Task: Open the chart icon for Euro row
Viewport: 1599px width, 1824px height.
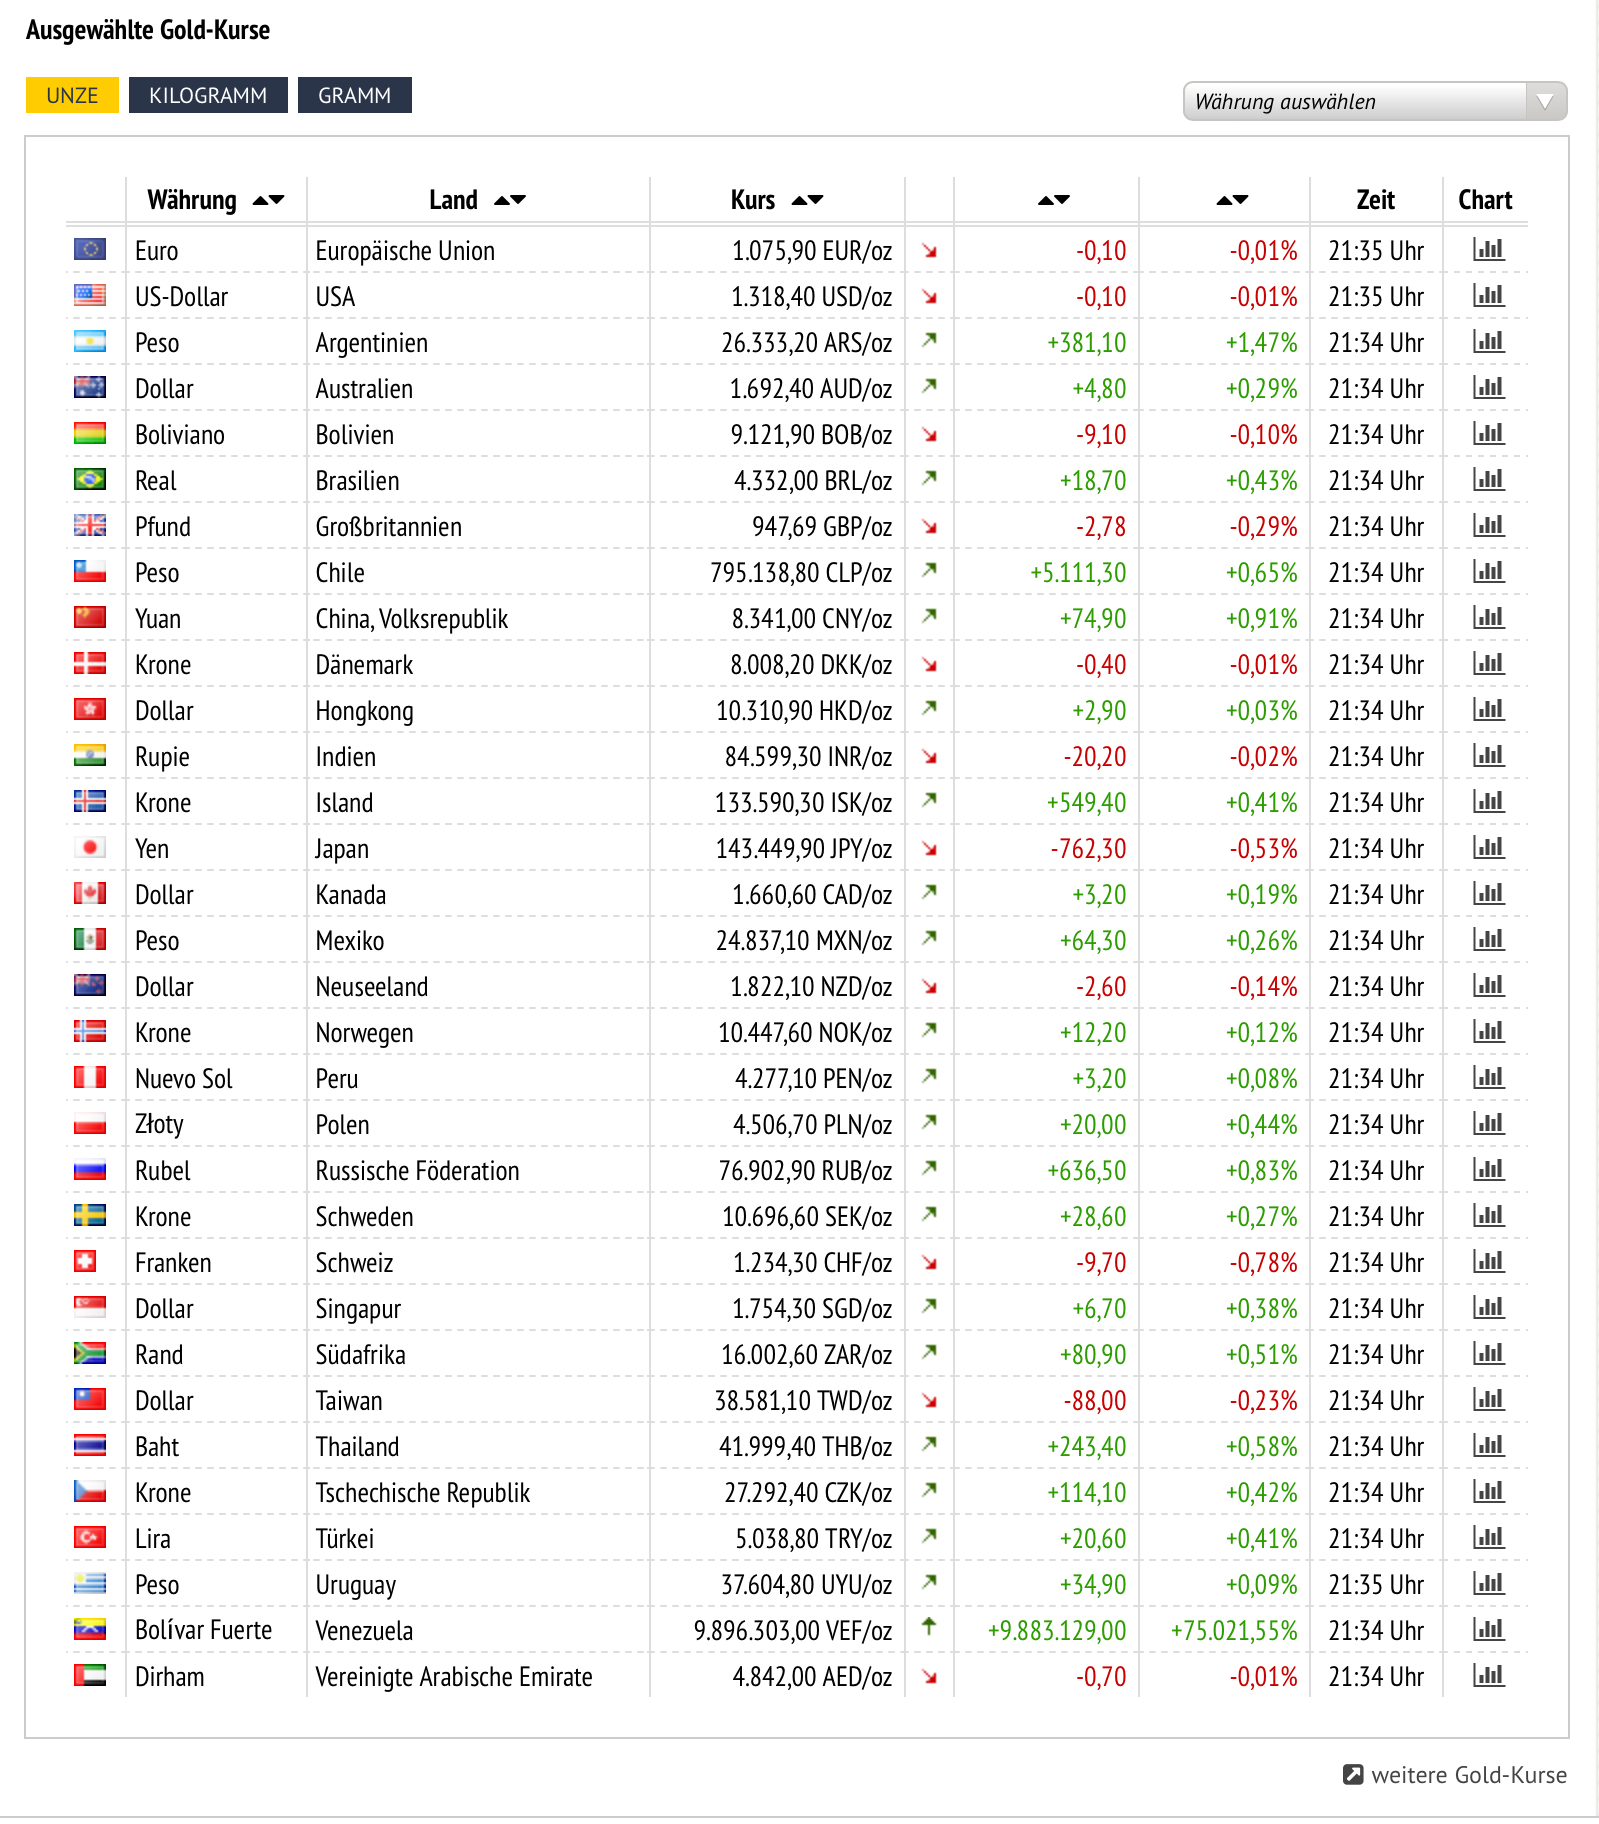Action: tap(1488, 250)
